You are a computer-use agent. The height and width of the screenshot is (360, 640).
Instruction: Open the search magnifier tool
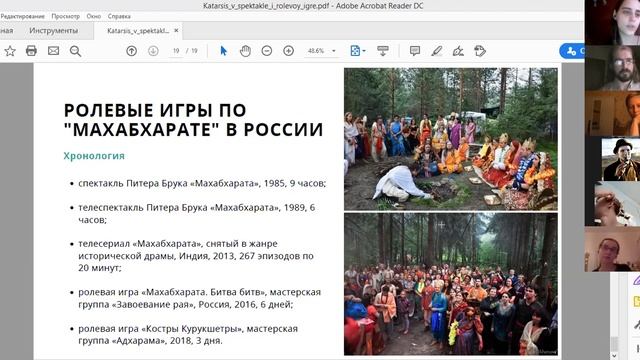[x=76, y=51]
